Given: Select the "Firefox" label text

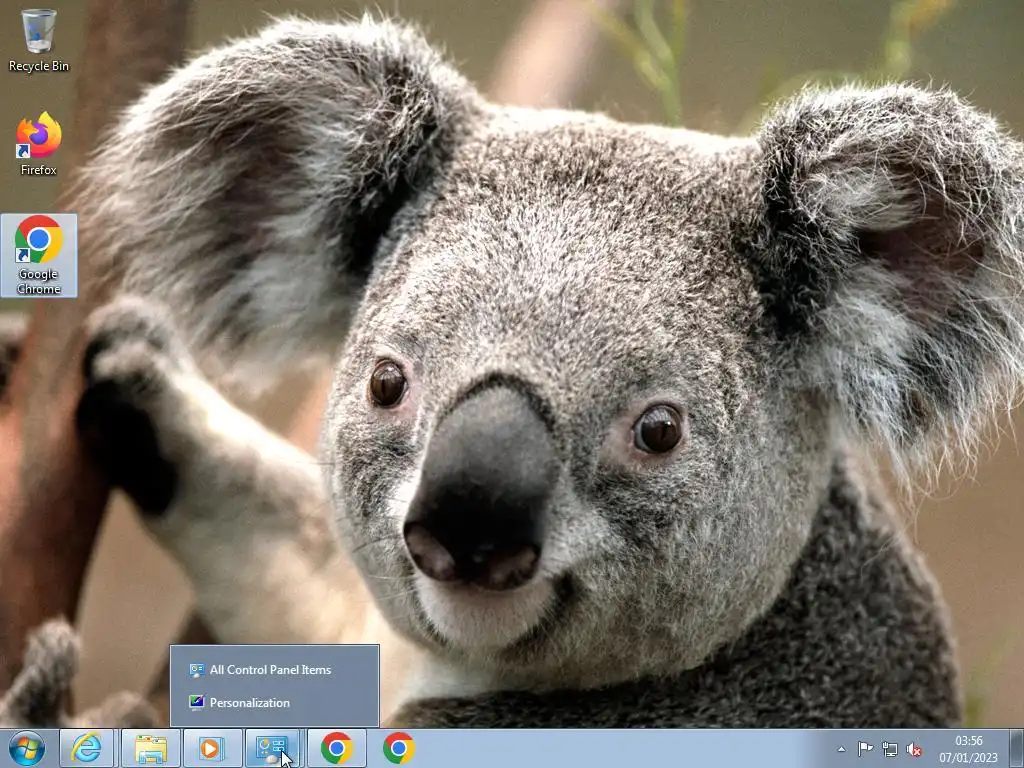Looking at the screenshot, I should pos(39,170).
